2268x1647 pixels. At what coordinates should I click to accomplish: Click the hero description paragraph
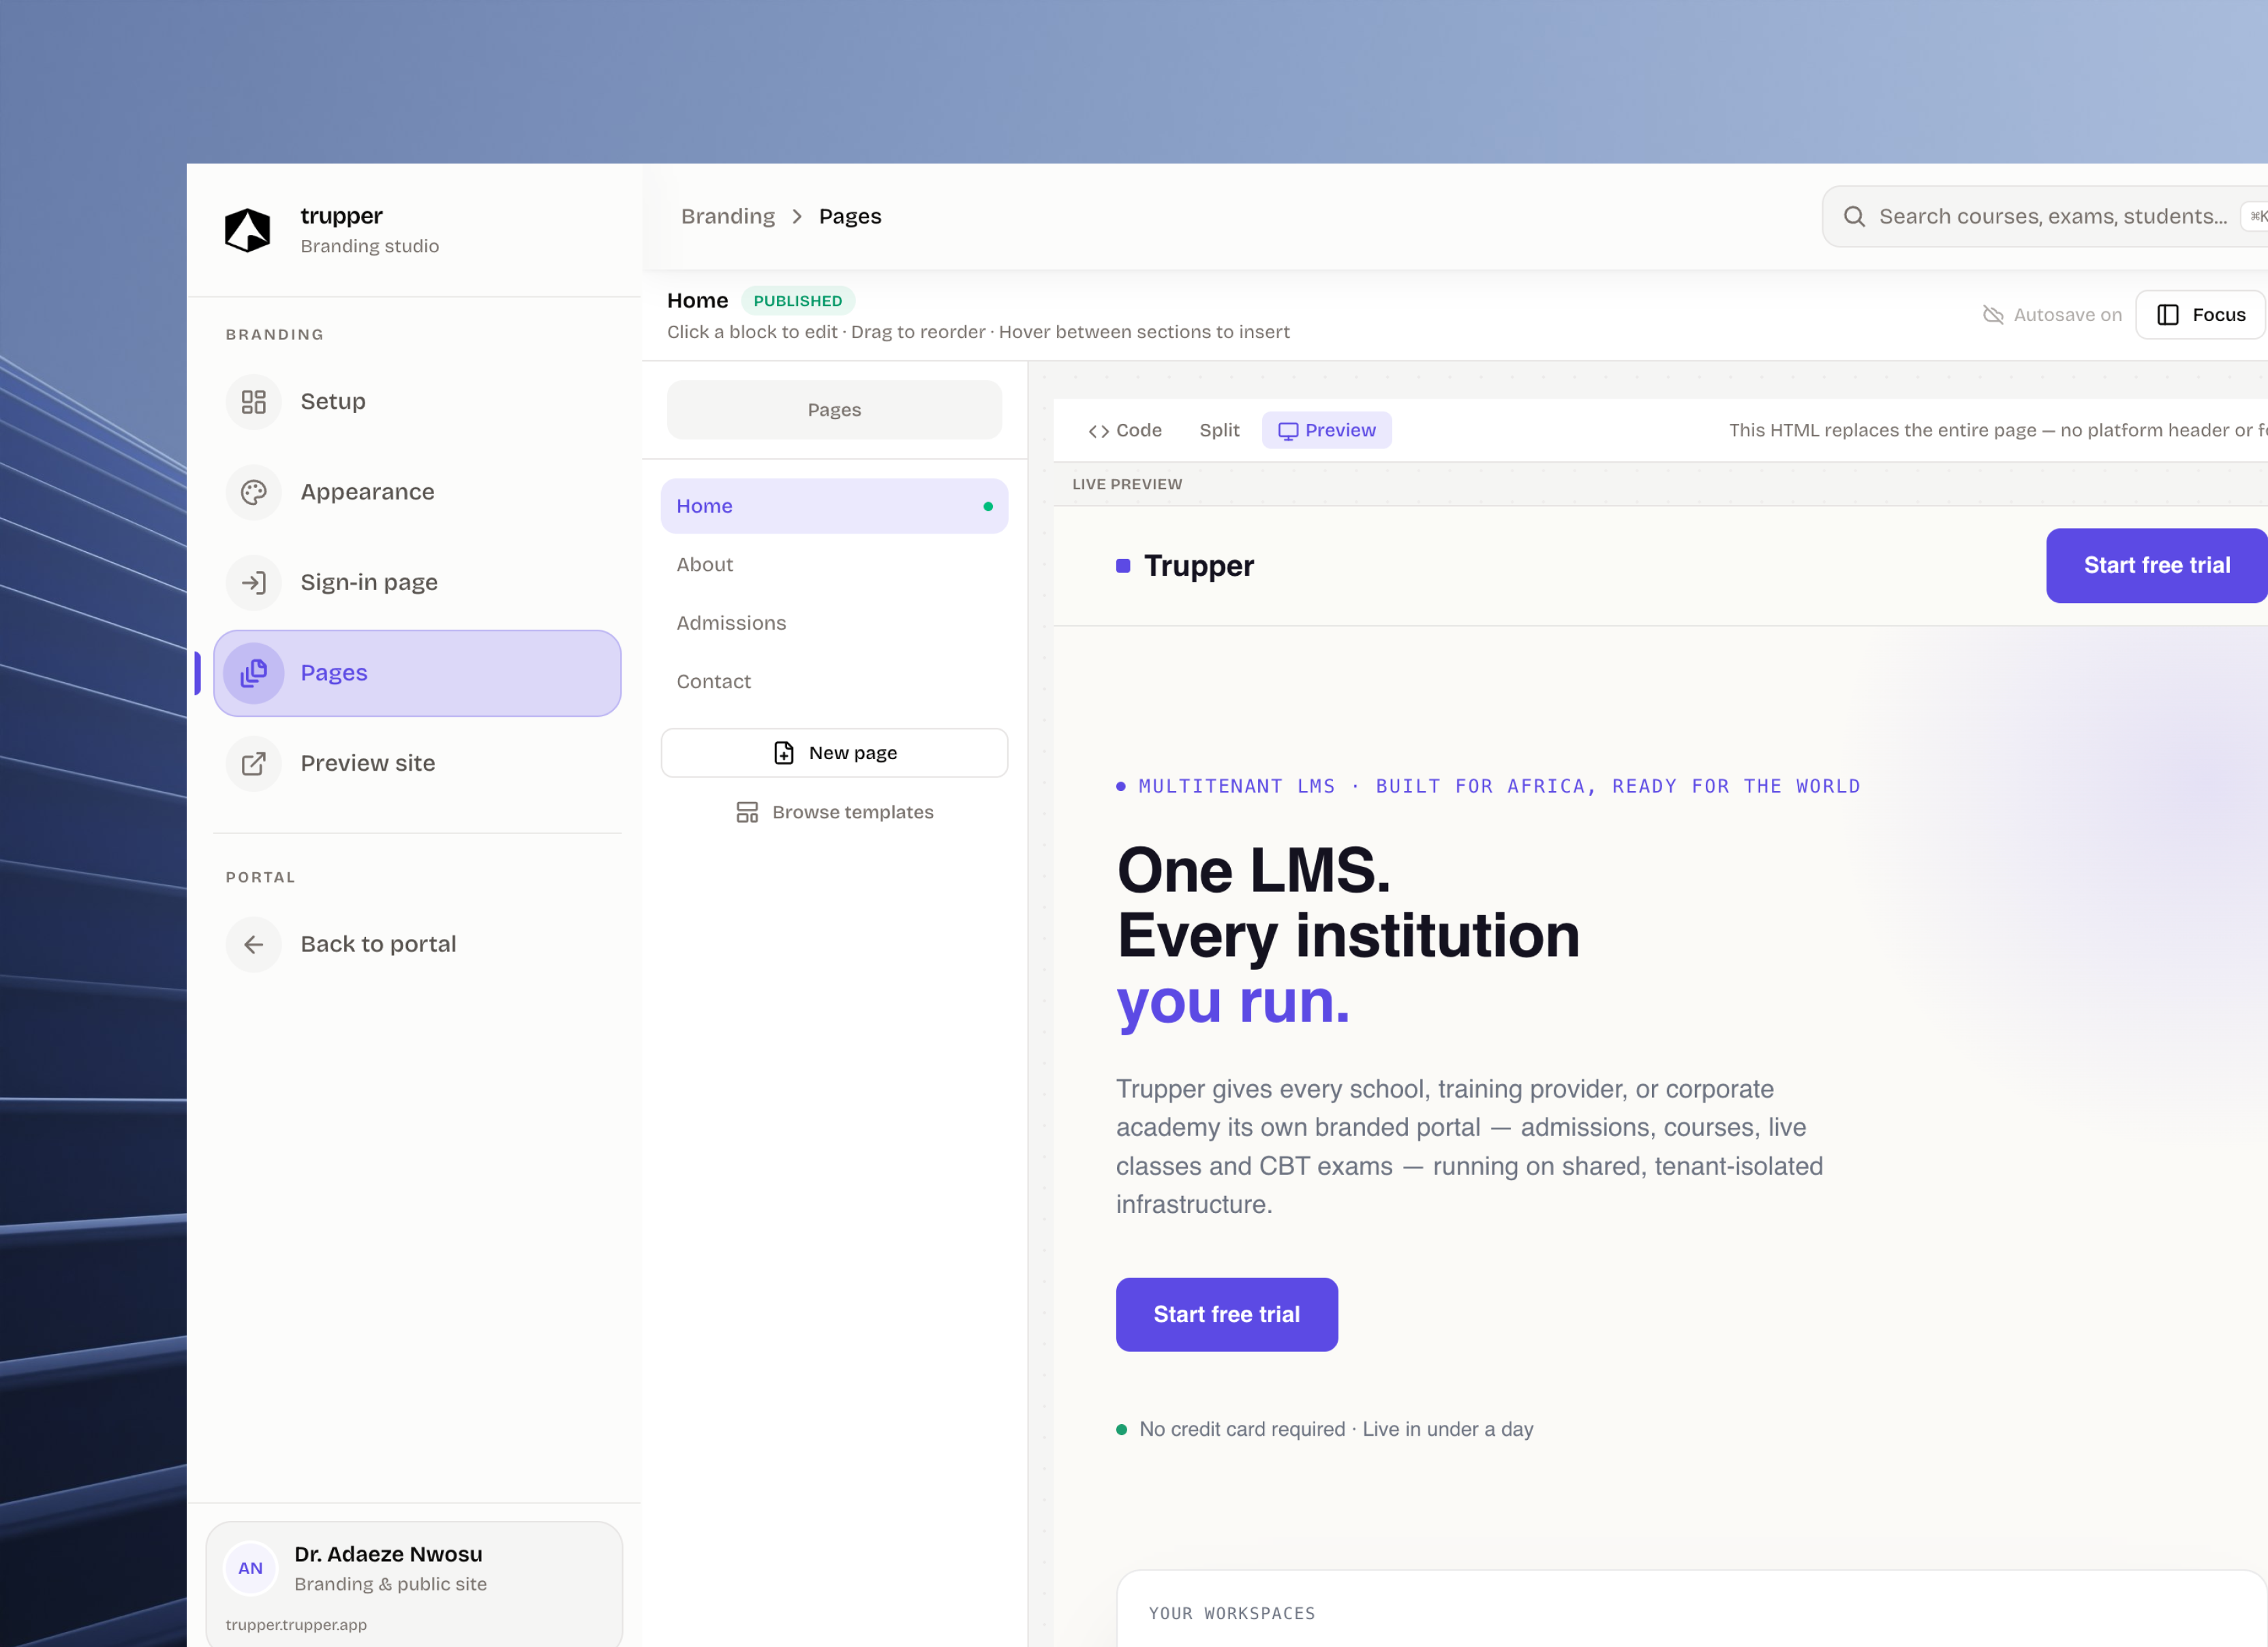coord(1469,1147)
